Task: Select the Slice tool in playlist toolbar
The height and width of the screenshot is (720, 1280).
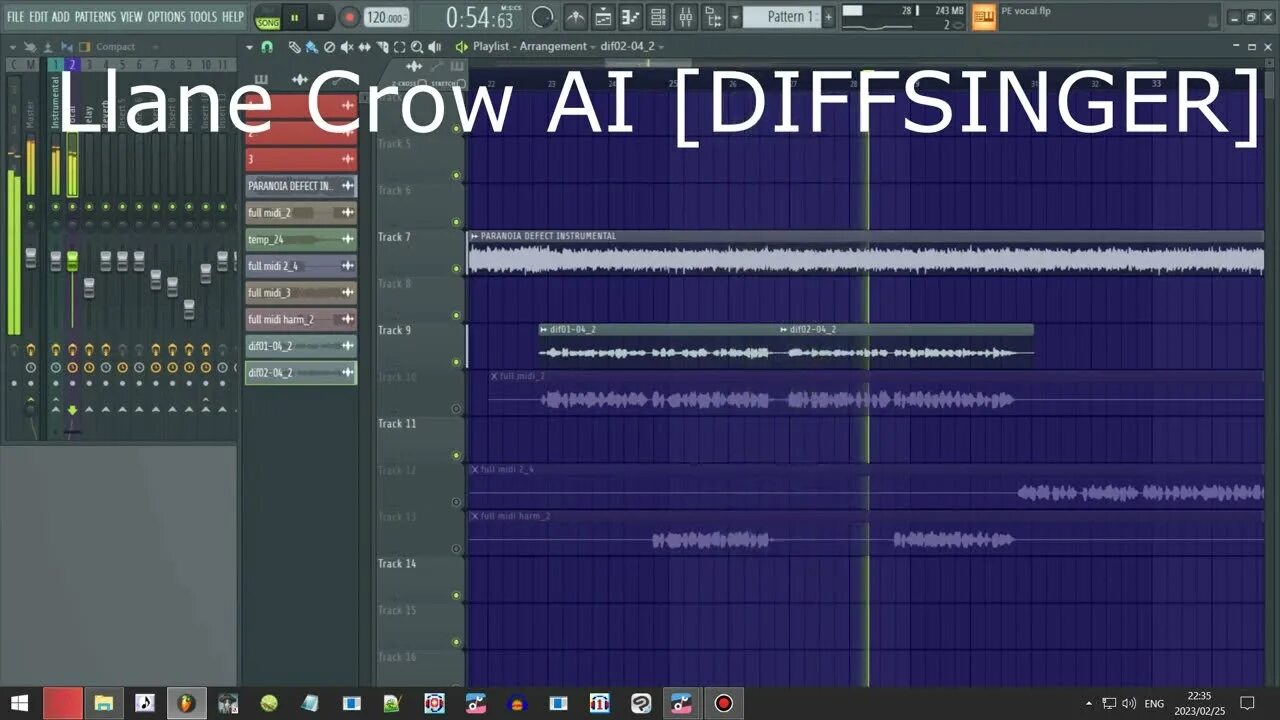Action: coord(382,47)
